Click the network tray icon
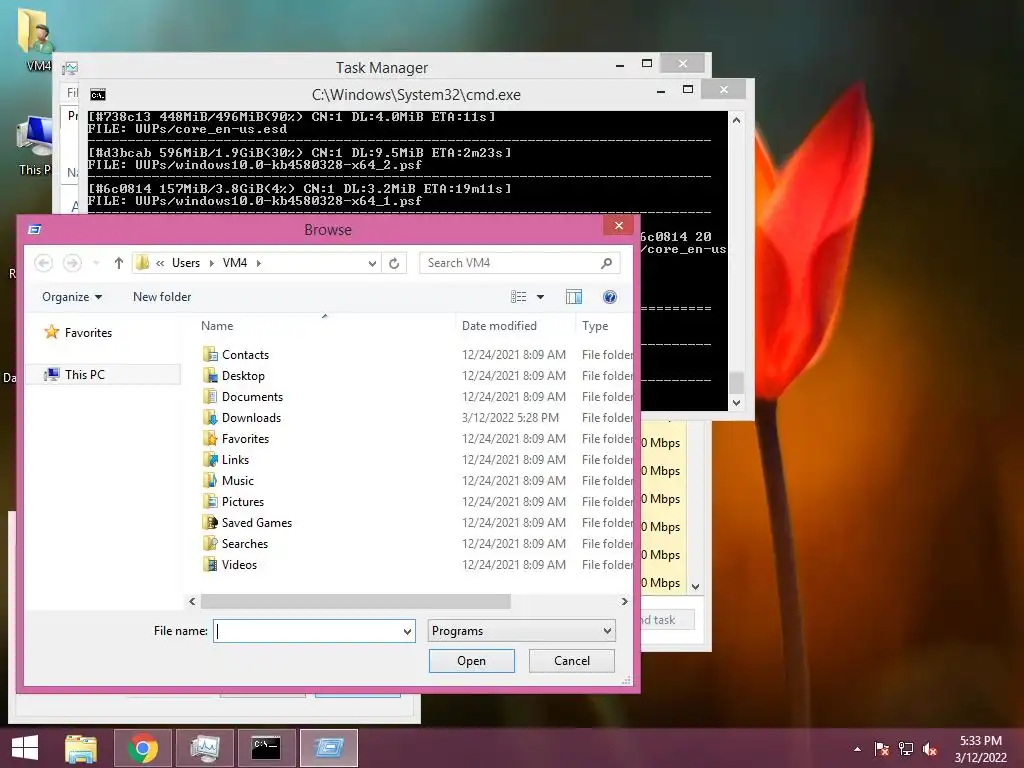1024x768 pixels. tap(906, 749)
